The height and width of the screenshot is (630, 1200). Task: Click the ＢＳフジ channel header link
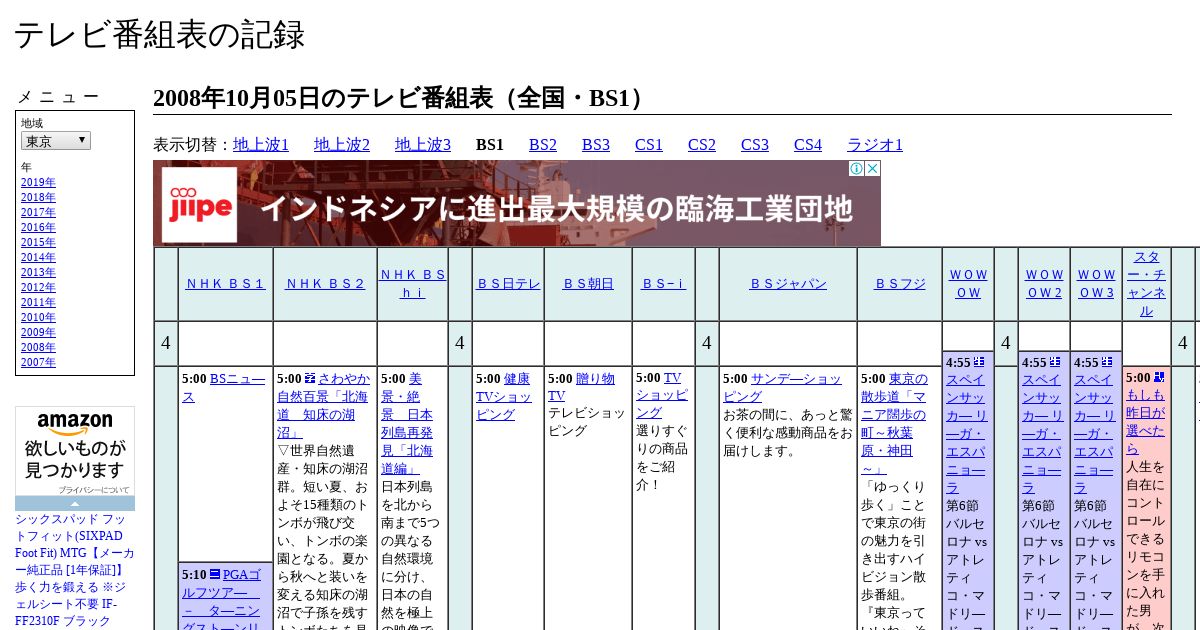click(900, 284)
